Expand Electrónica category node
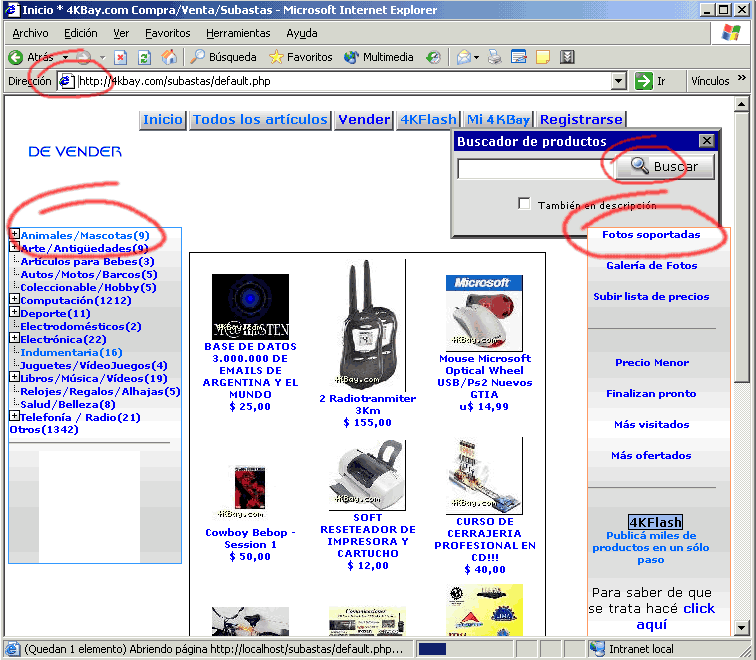Viewport: 756px width, 660px height. (14, 338)
